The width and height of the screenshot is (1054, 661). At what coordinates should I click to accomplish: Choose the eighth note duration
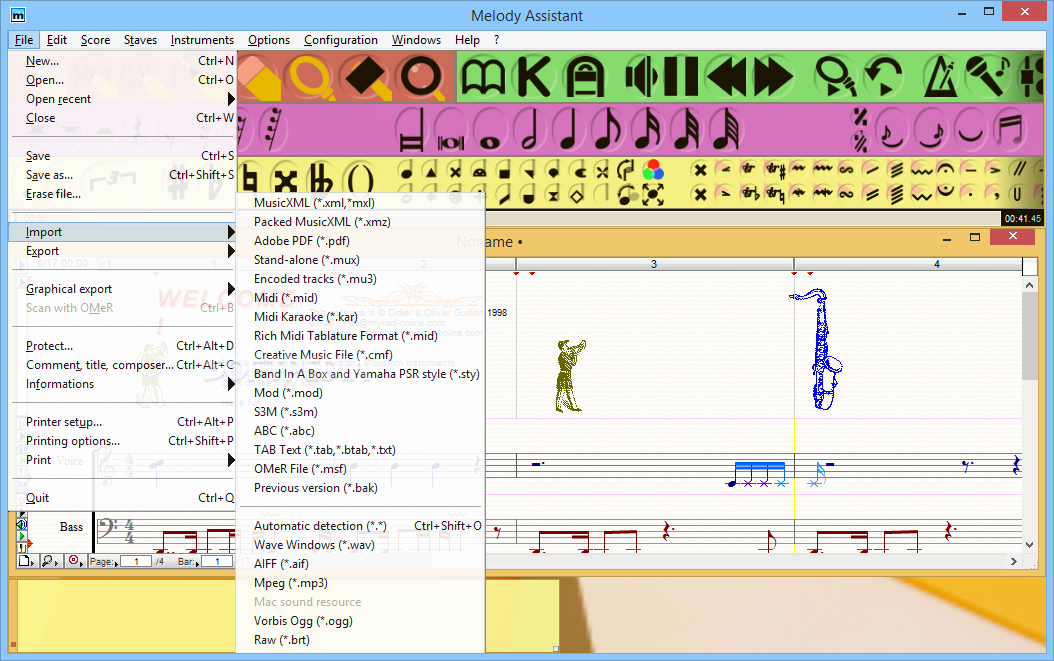point(608,129)
